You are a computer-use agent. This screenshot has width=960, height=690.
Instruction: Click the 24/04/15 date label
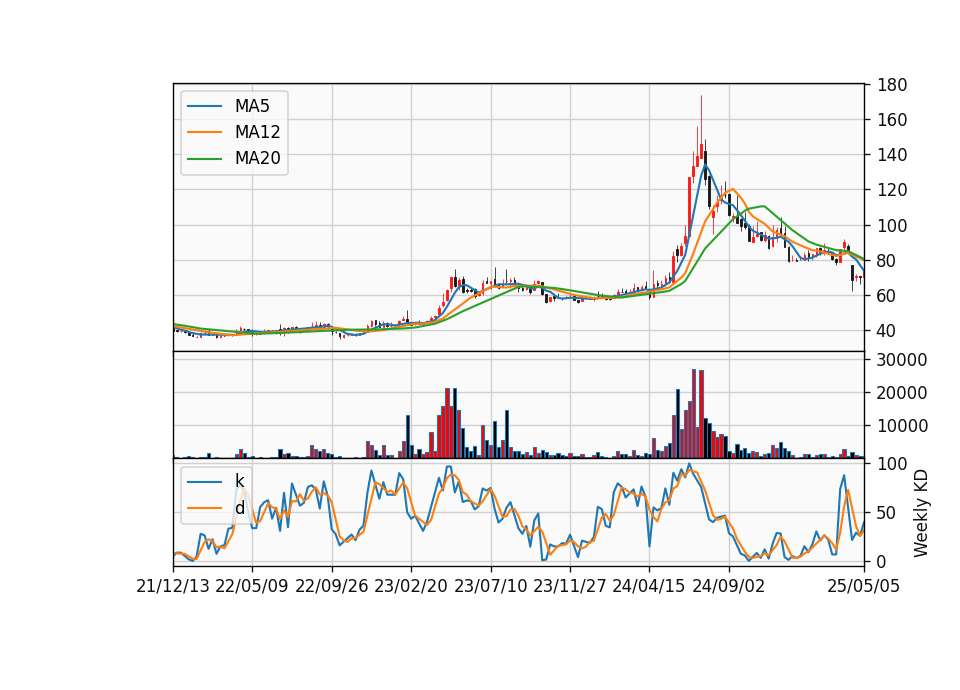pyautogui.click(x=648, y=586)
